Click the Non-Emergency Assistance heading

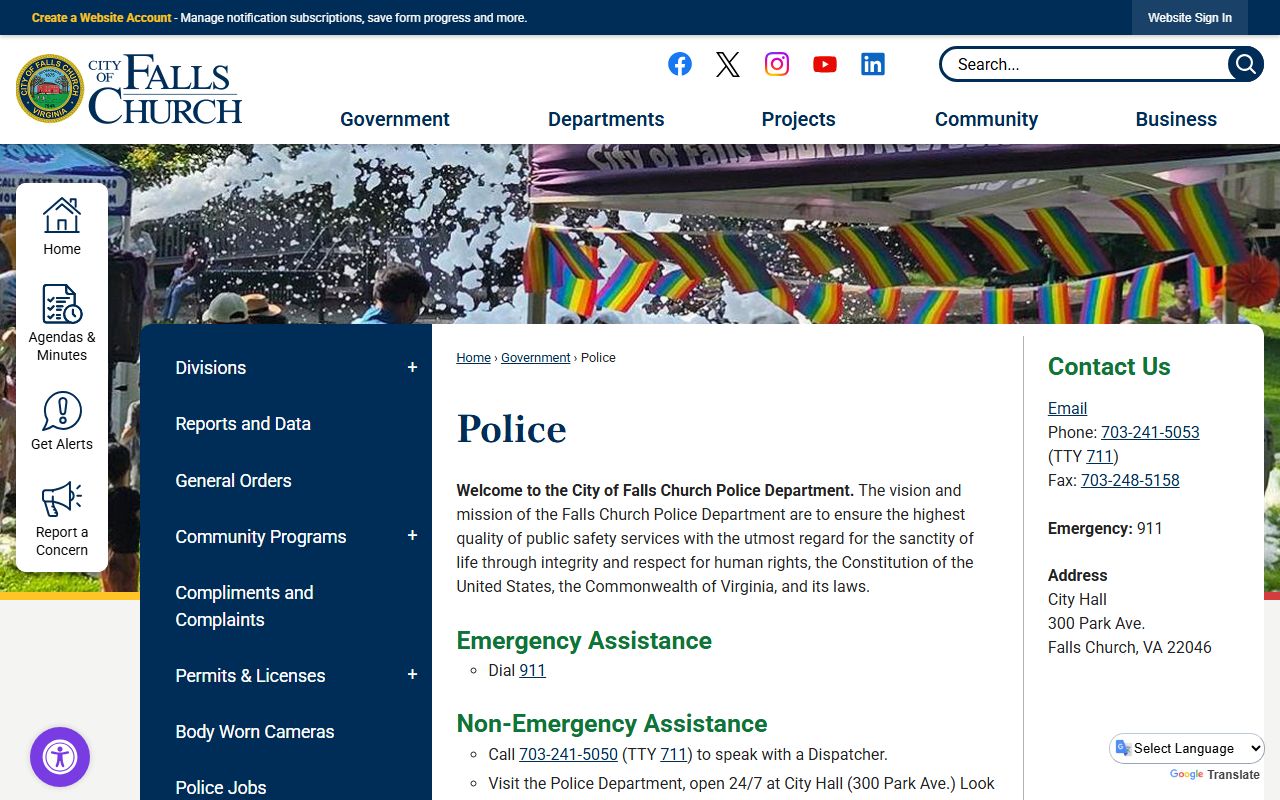[x=612, y=723]
